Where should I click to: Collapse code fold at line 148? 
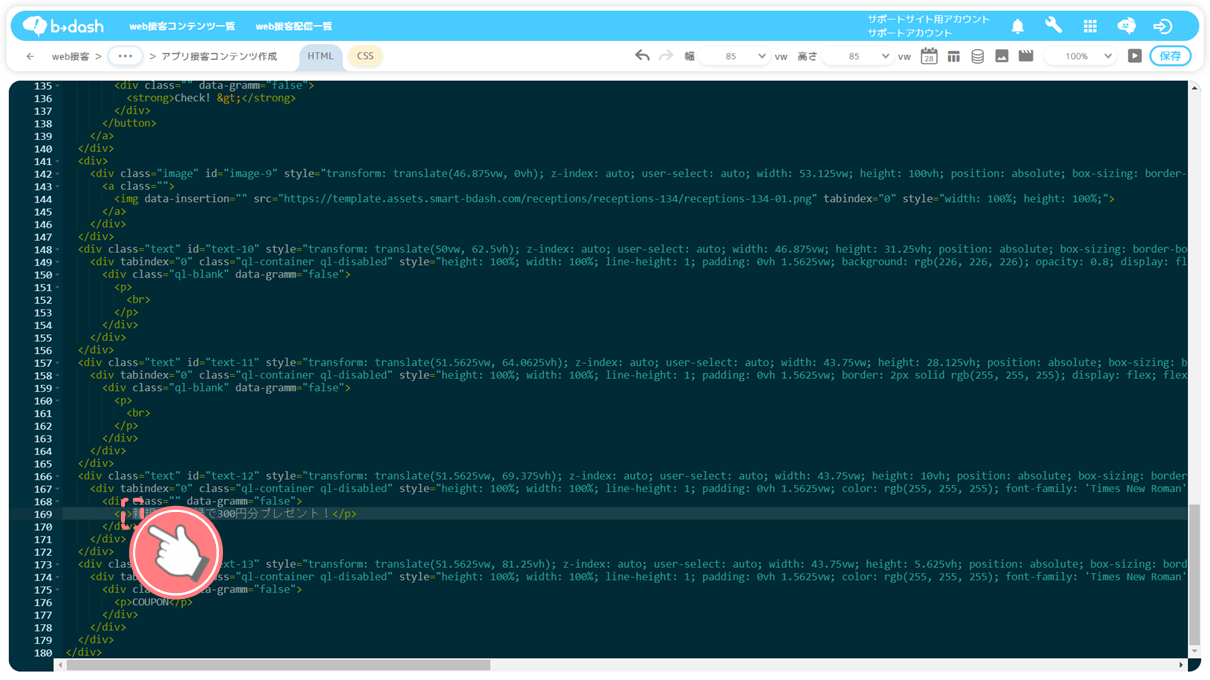tap(57, 249)
